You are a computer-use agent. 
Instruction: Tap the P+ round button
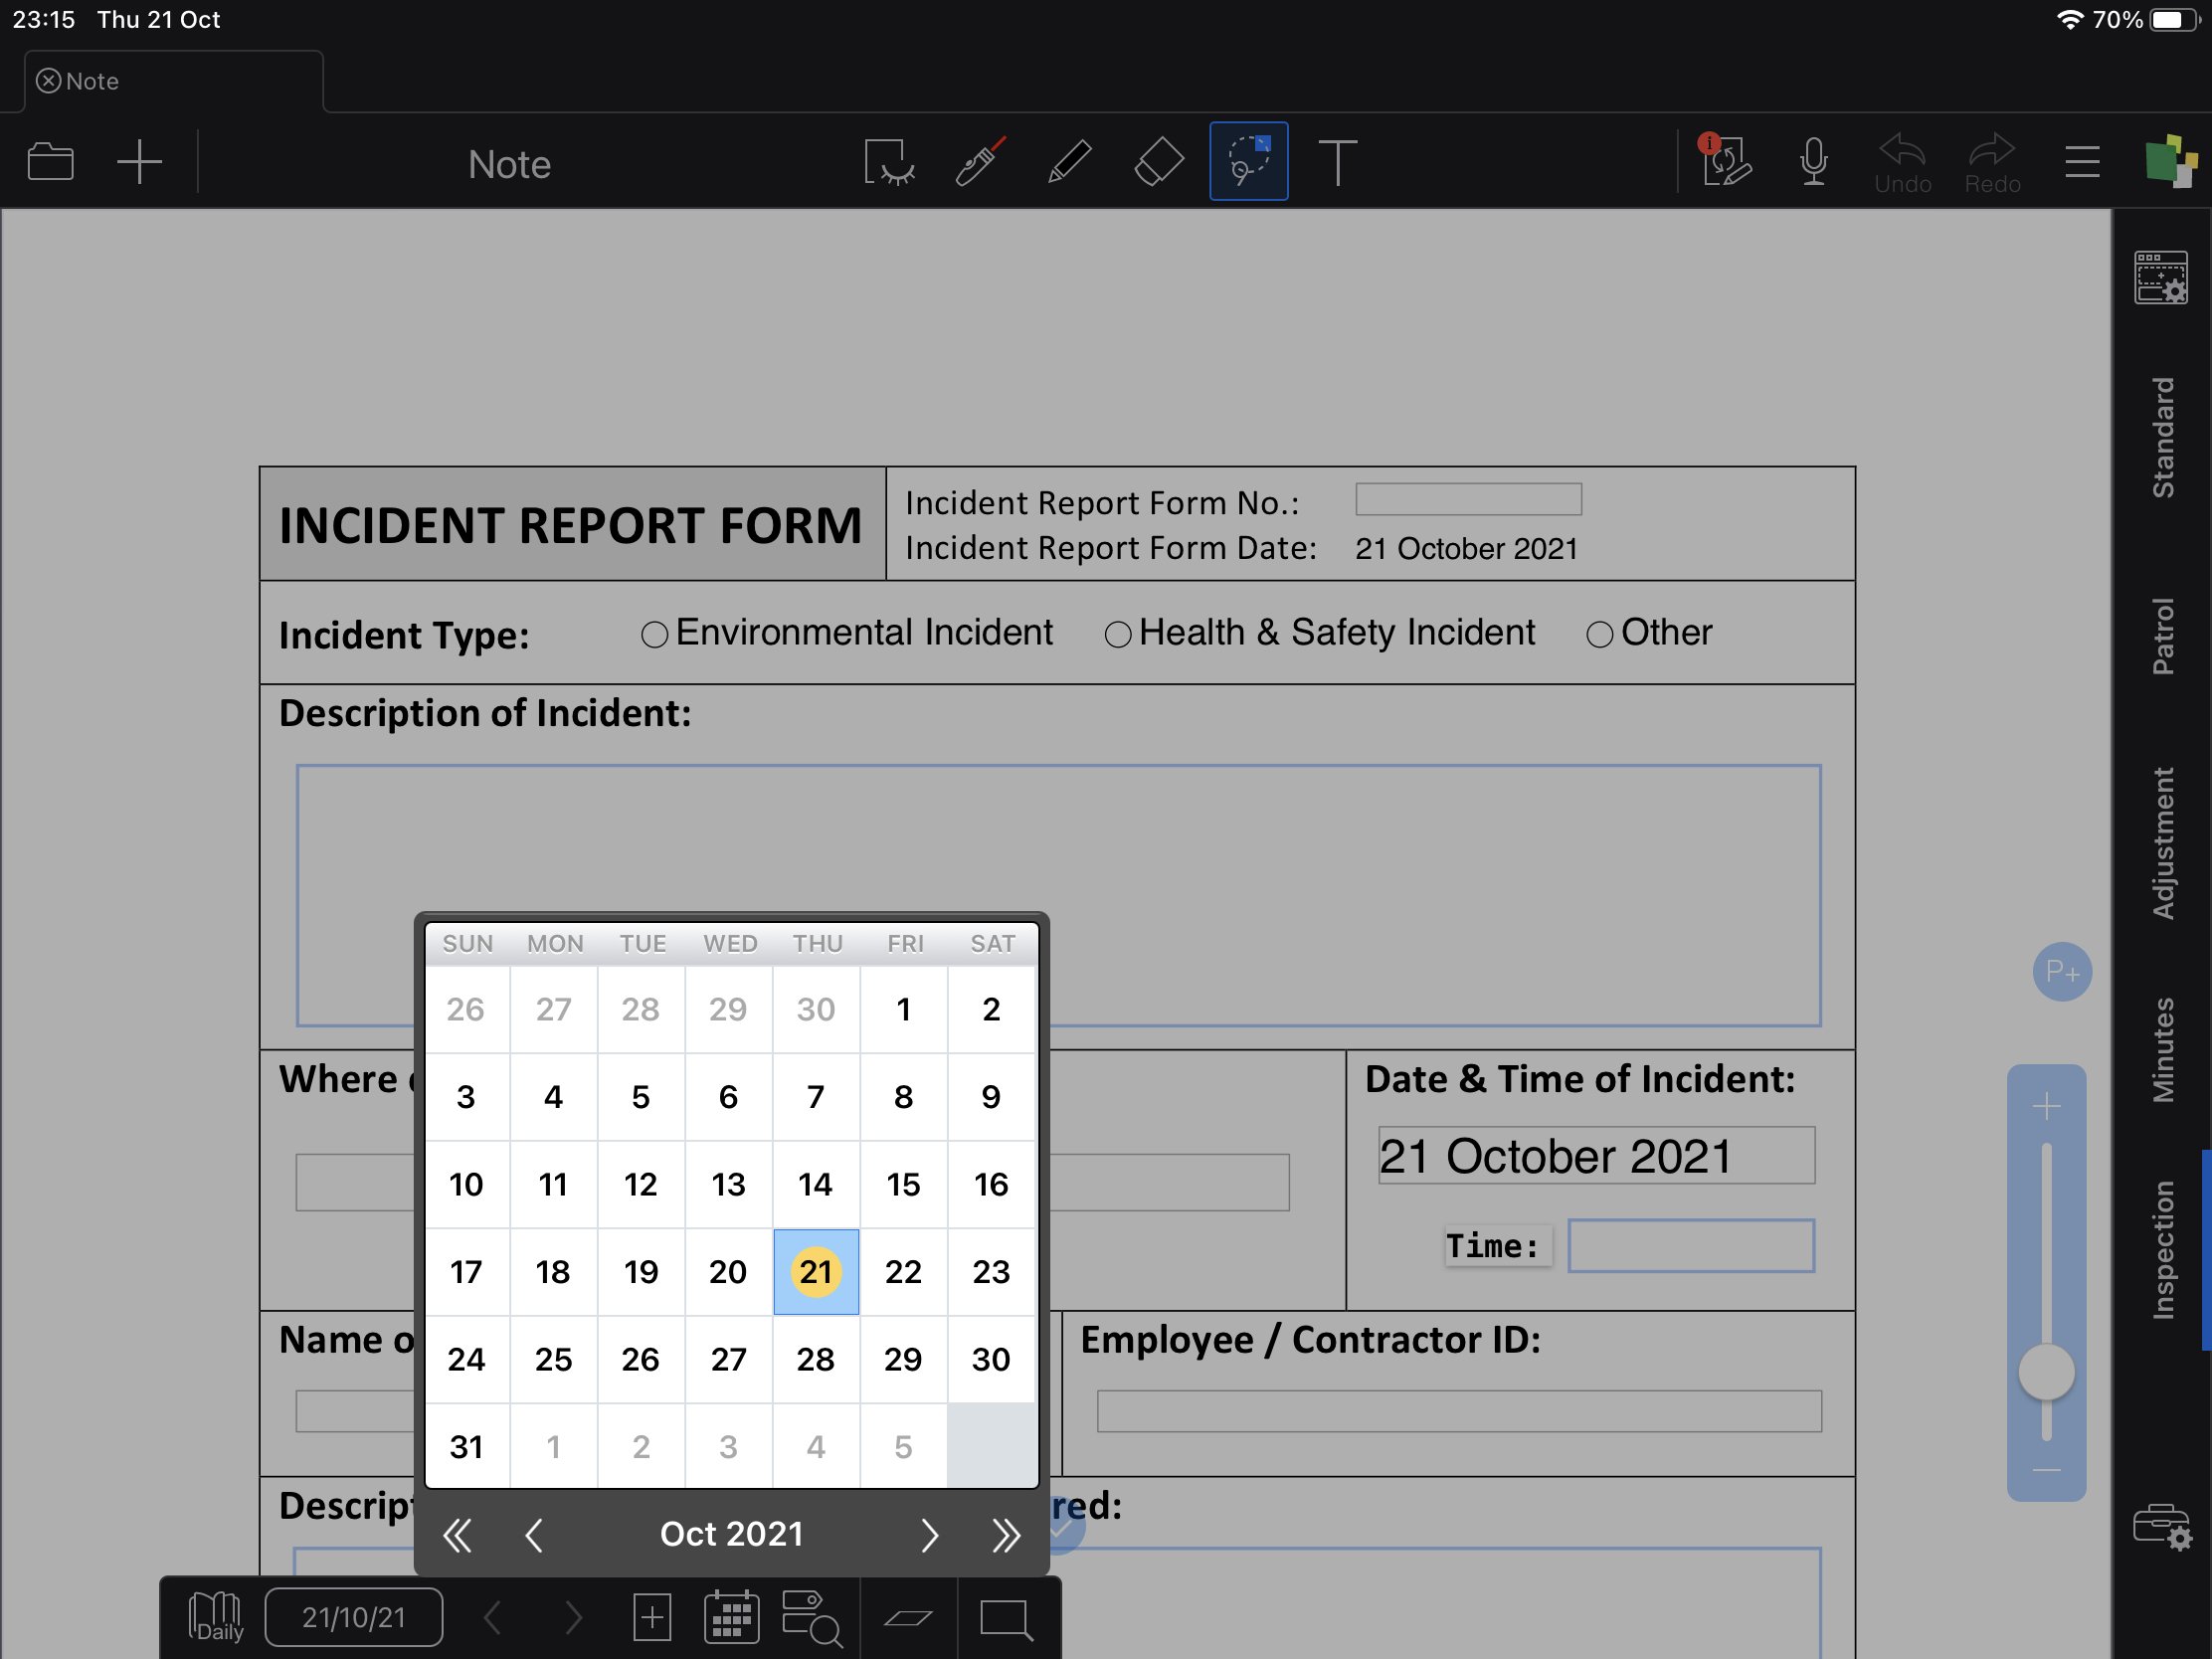click(2061, 971)
